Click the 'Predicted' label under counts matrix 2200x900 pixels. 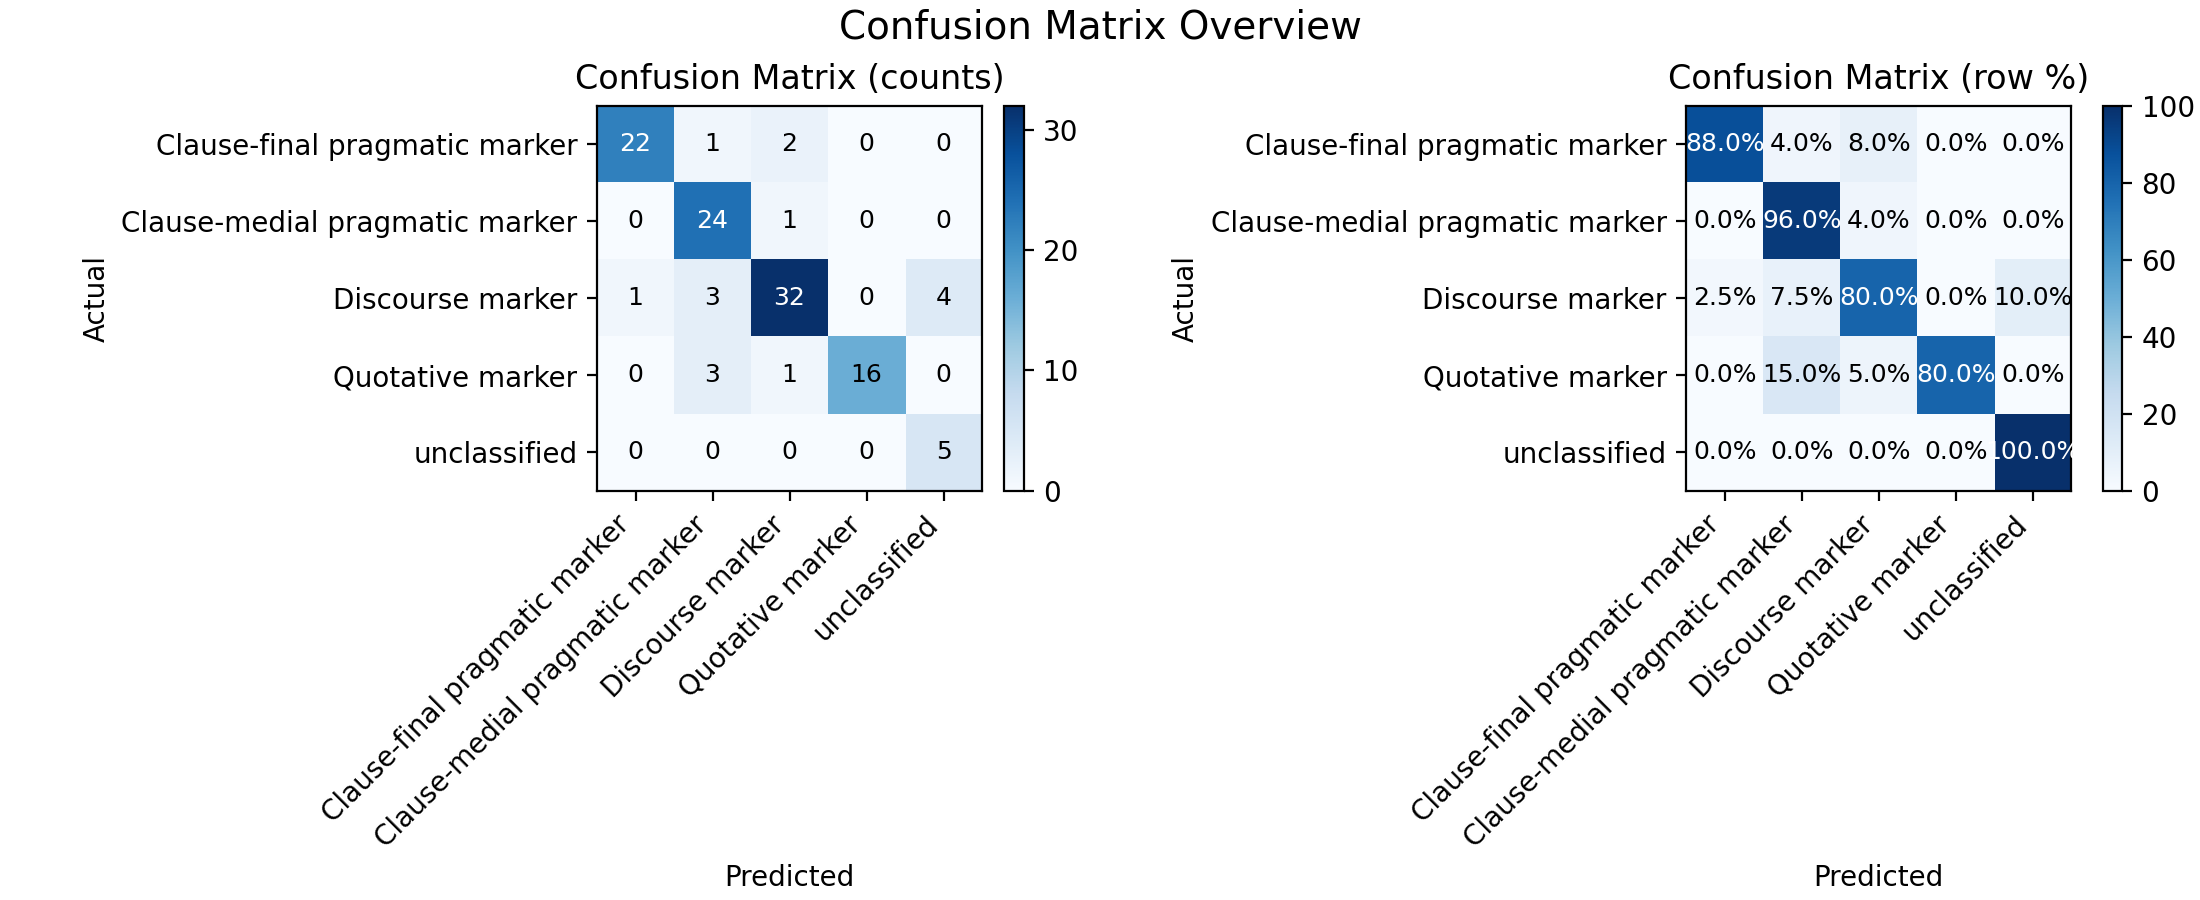coord(789,876)
